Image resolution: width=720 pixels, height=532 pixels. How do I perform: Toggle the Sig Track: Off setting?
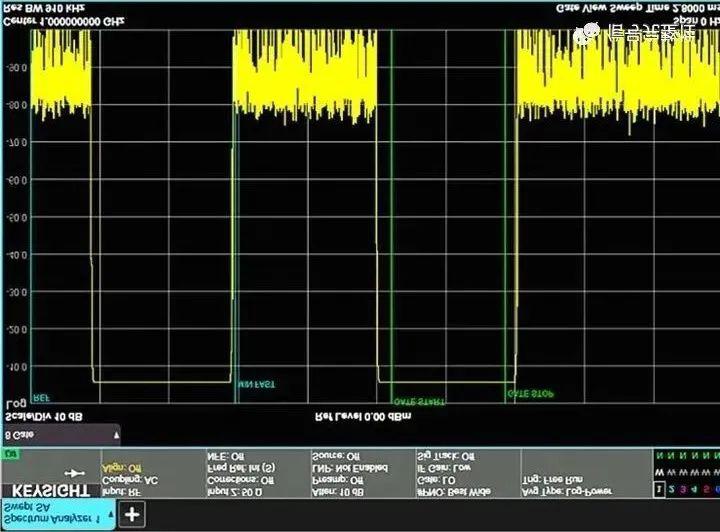pos(445,456)
